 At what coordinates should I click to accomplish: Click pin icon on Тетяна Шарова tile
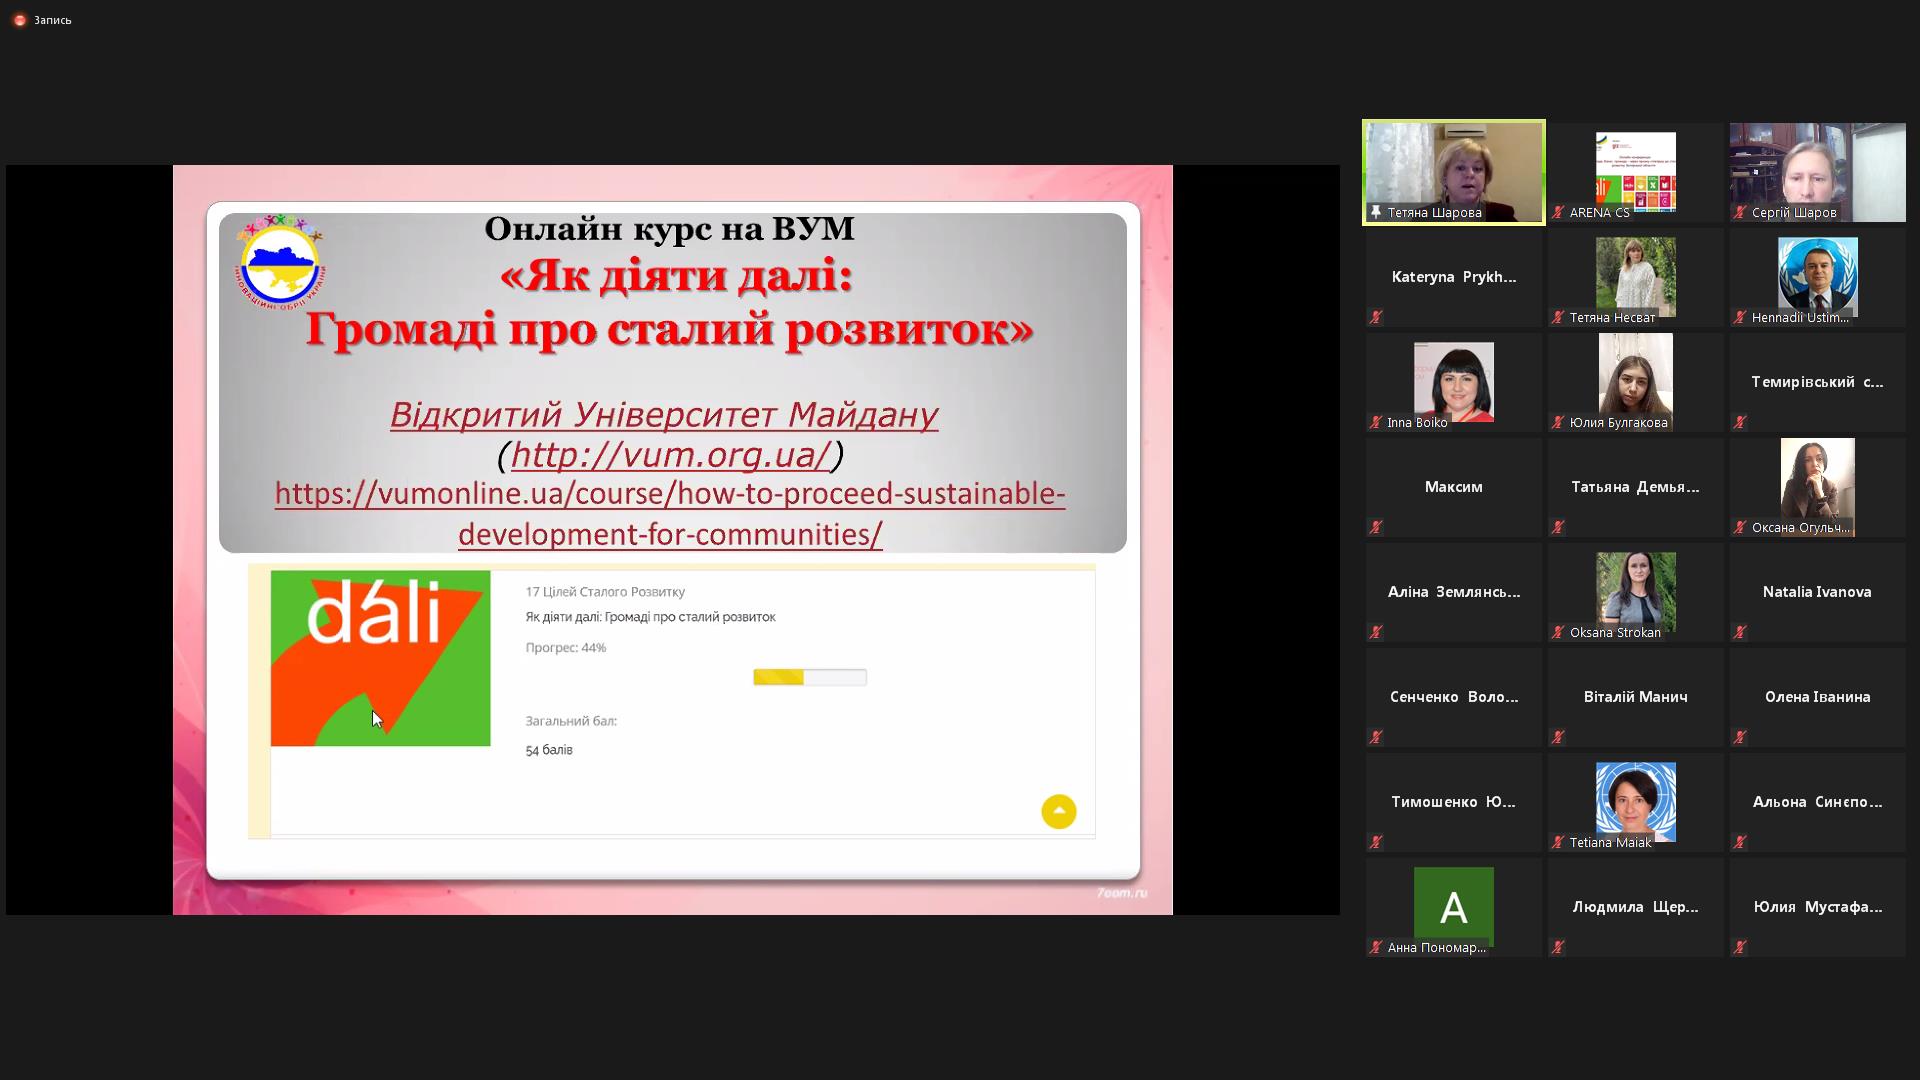(1376, 212)
